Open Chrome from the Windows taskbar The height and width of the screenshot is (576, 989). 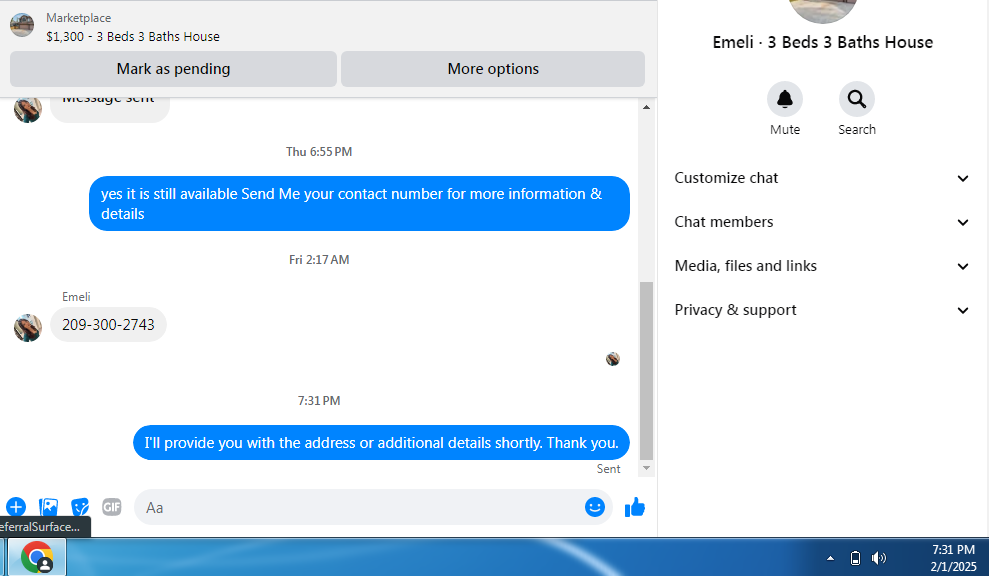coord(37,558)
